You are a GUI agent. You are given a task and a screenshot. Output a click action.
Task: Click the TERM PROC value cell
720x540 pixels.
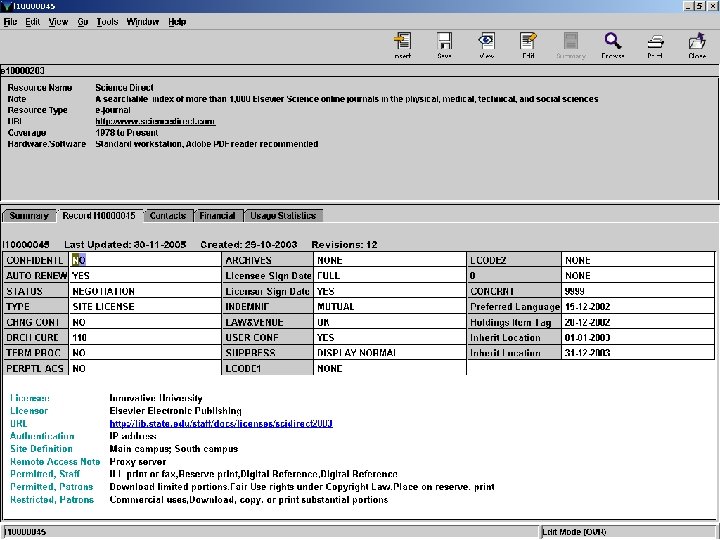coord(145,353)
